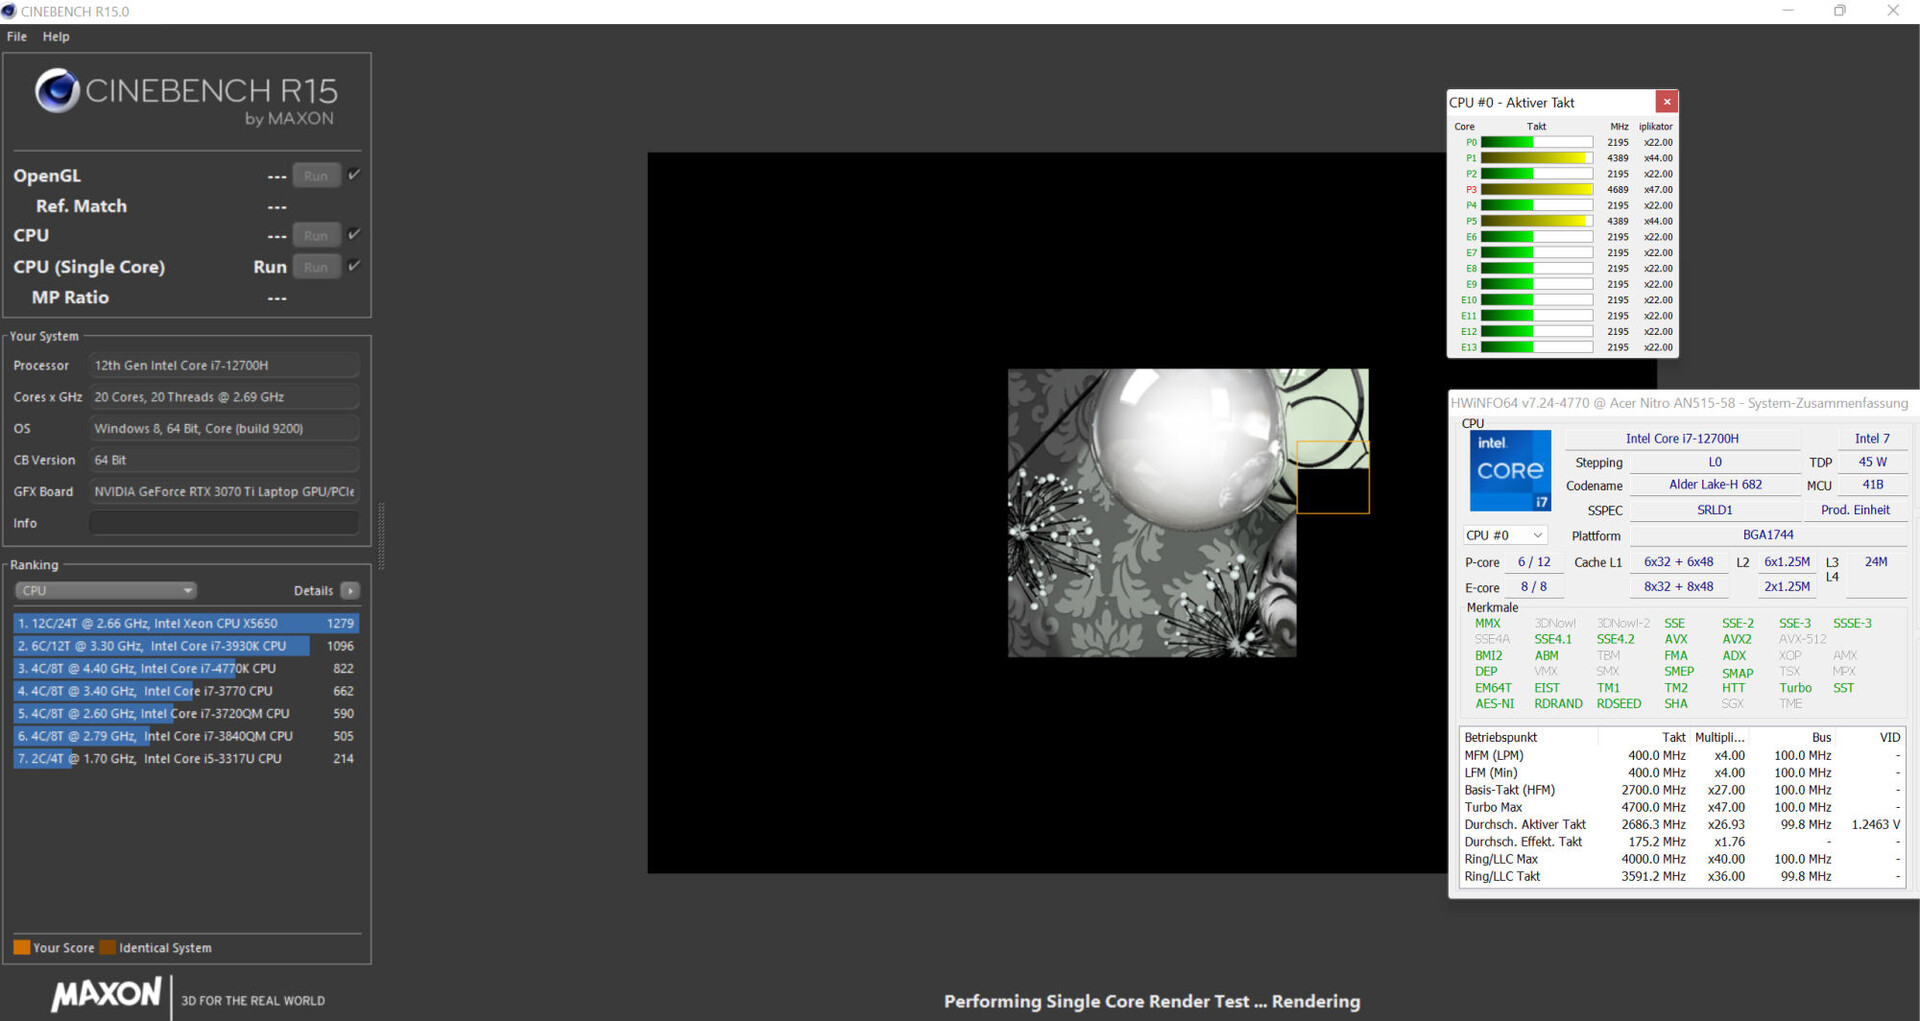Click the P3 core clock bar
The image size is (1920, 1021).
1537,189
